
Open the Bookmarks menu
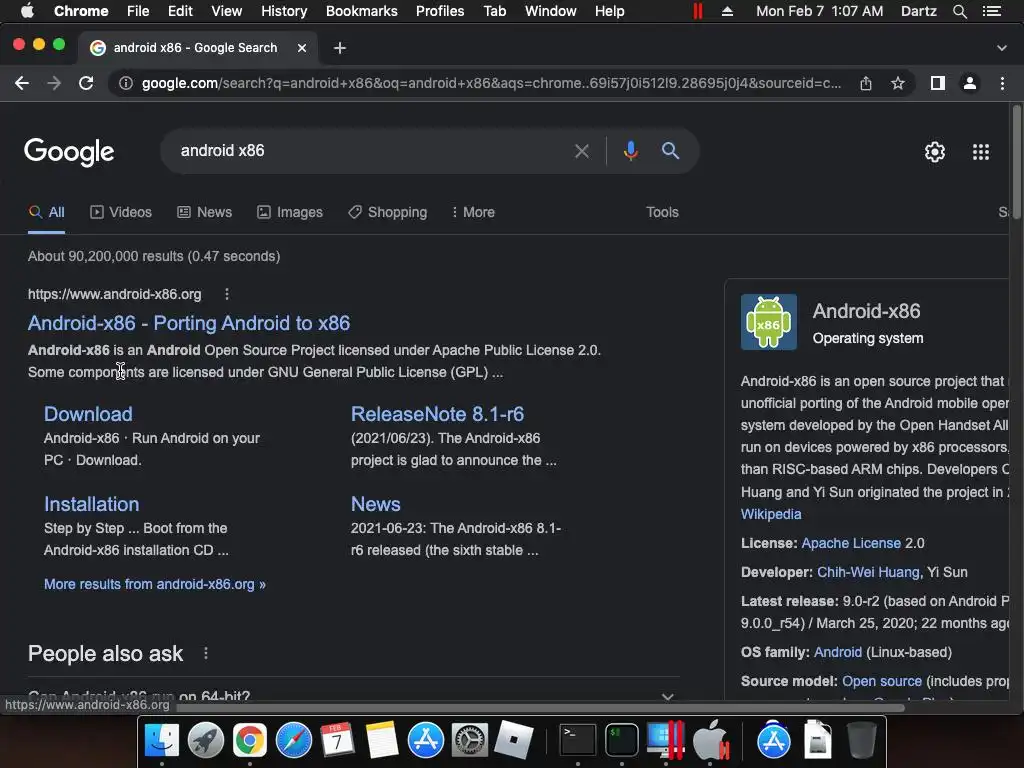[361, 11]
